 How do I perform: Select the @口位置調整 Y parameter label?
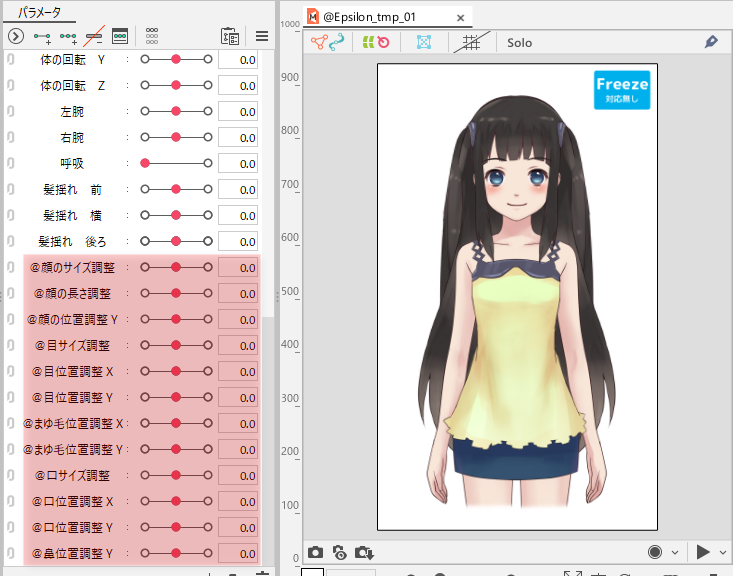pyautogui.click(x=72, y=527)
